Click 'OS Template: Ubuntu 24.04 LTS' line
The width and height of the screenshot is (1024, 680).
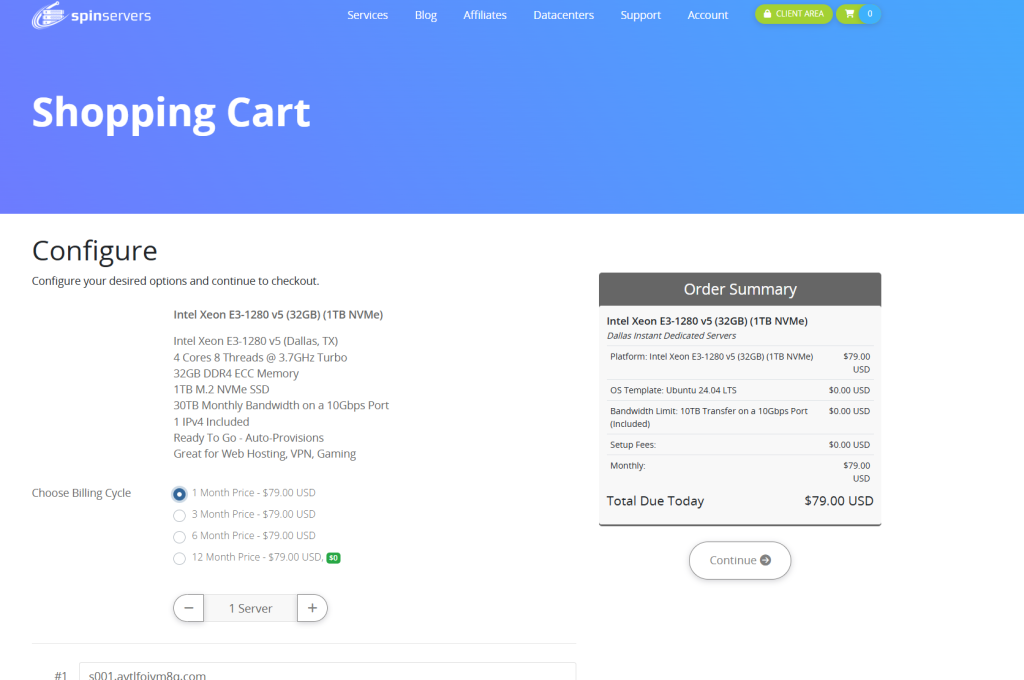coord(673,390)
